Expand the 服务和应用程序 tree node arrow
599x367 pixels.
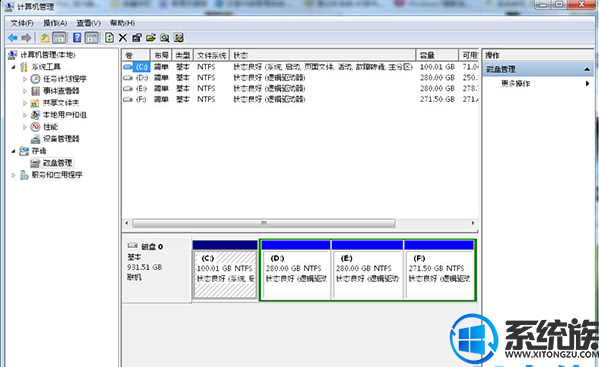(x=13, y=175)
